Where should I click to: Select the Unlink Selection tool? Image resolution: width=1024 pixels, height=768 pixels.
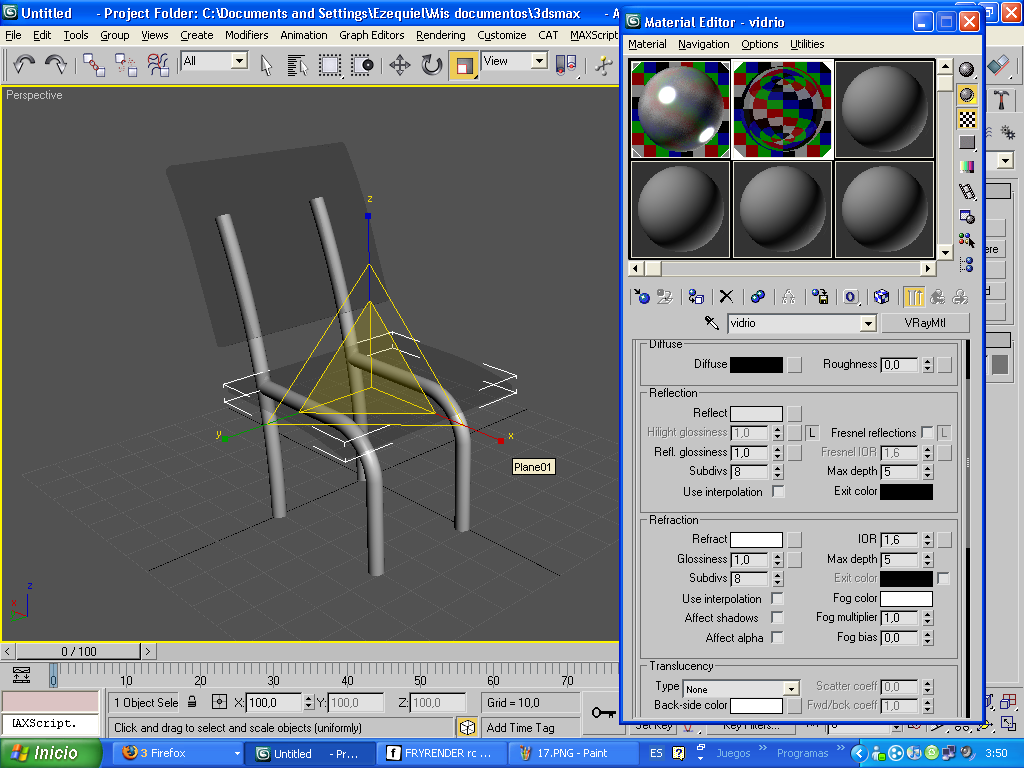(x=125, y=65)
